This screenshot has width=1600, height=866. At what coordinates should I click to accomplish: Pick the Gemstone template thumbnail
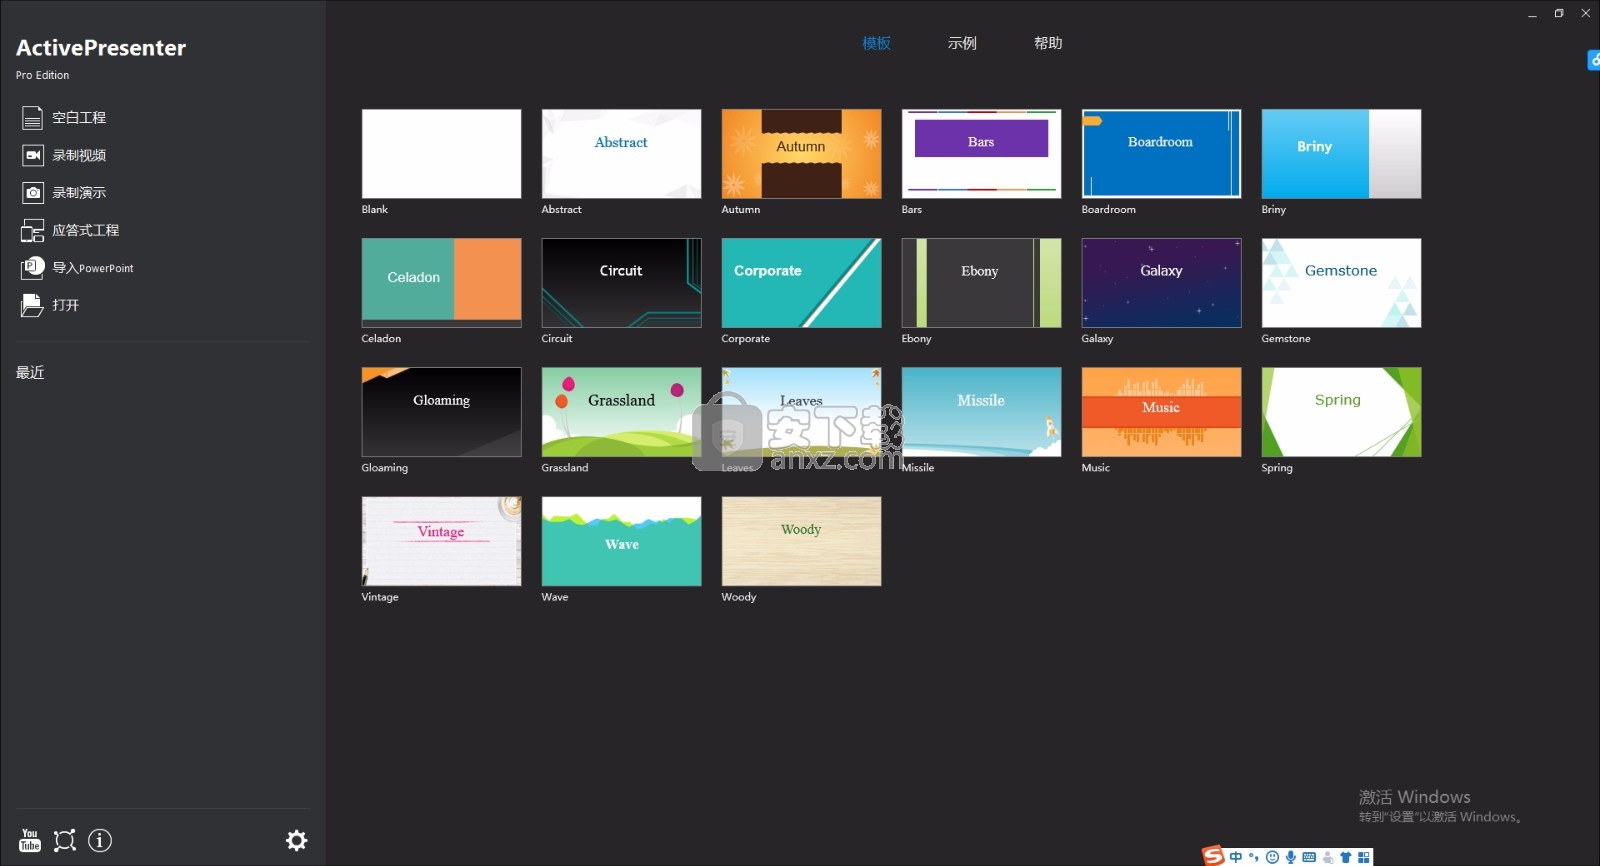1341,283
